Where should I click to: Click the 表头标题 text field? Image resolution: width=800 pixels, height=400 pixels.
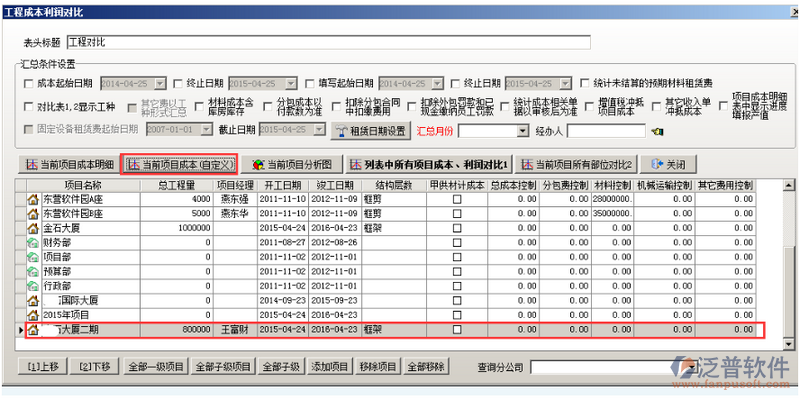pyautogui.click(x=328, y=43)
